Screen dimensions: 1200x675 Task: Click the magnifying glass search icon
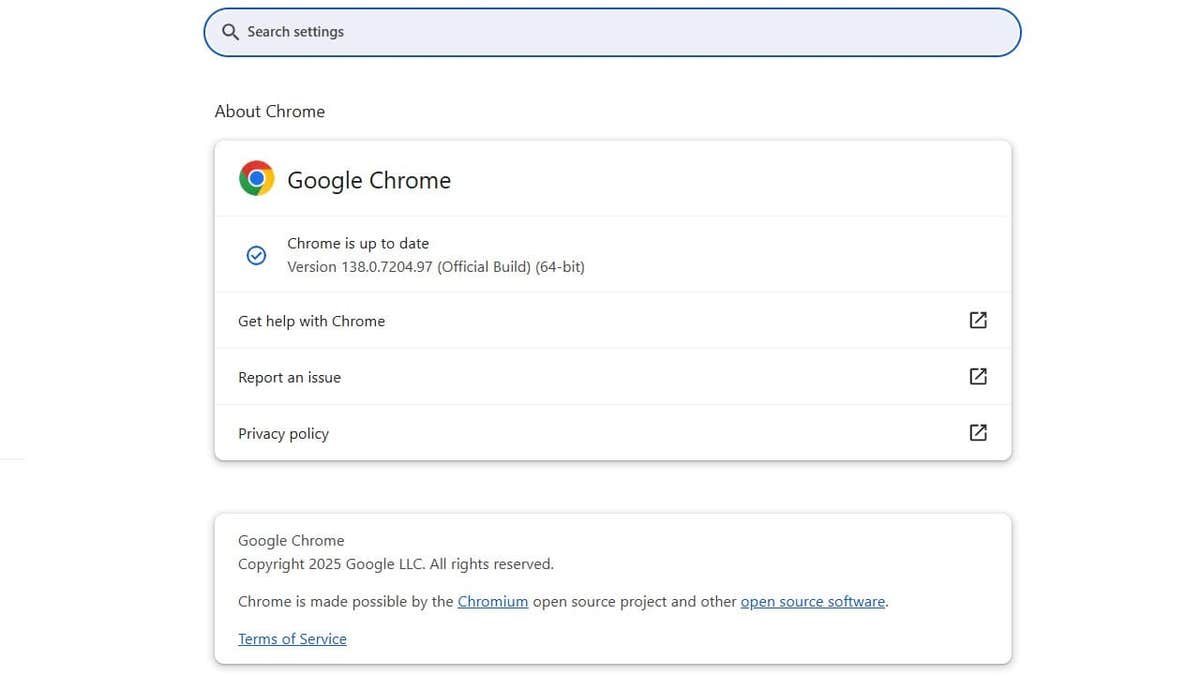[230, 31]
